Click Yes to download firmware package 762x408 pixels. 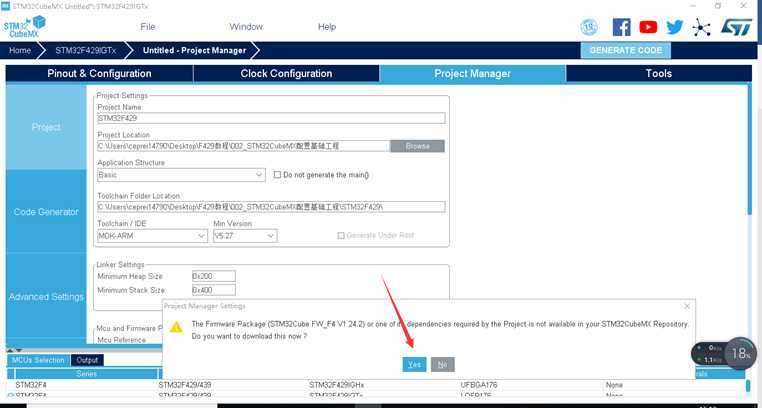[415, 364]
